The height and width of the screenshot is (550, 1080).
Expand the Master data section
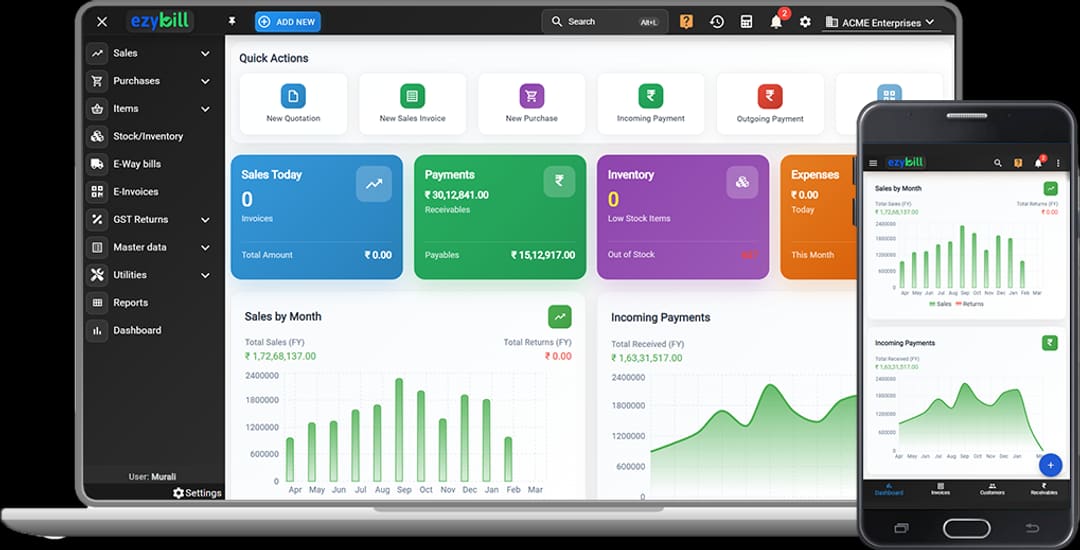pyautogui.click(x=205, y=247)
